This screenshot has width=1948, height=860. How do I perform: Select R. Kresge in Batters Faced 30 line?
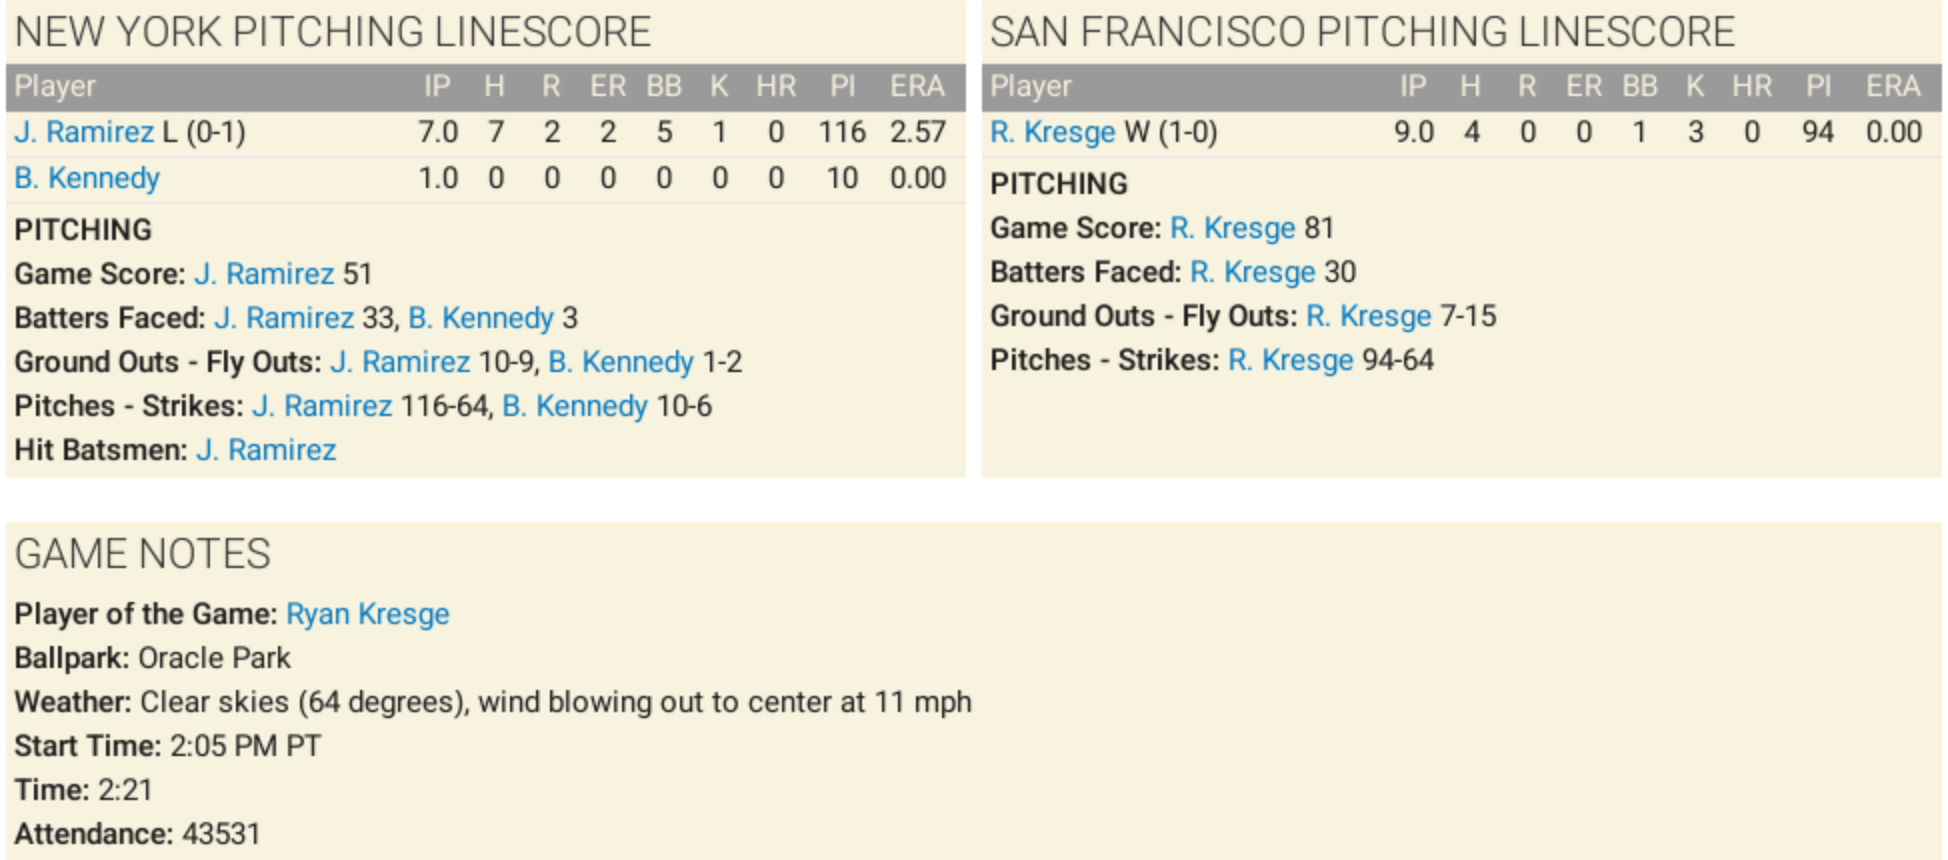(1253, 272)
